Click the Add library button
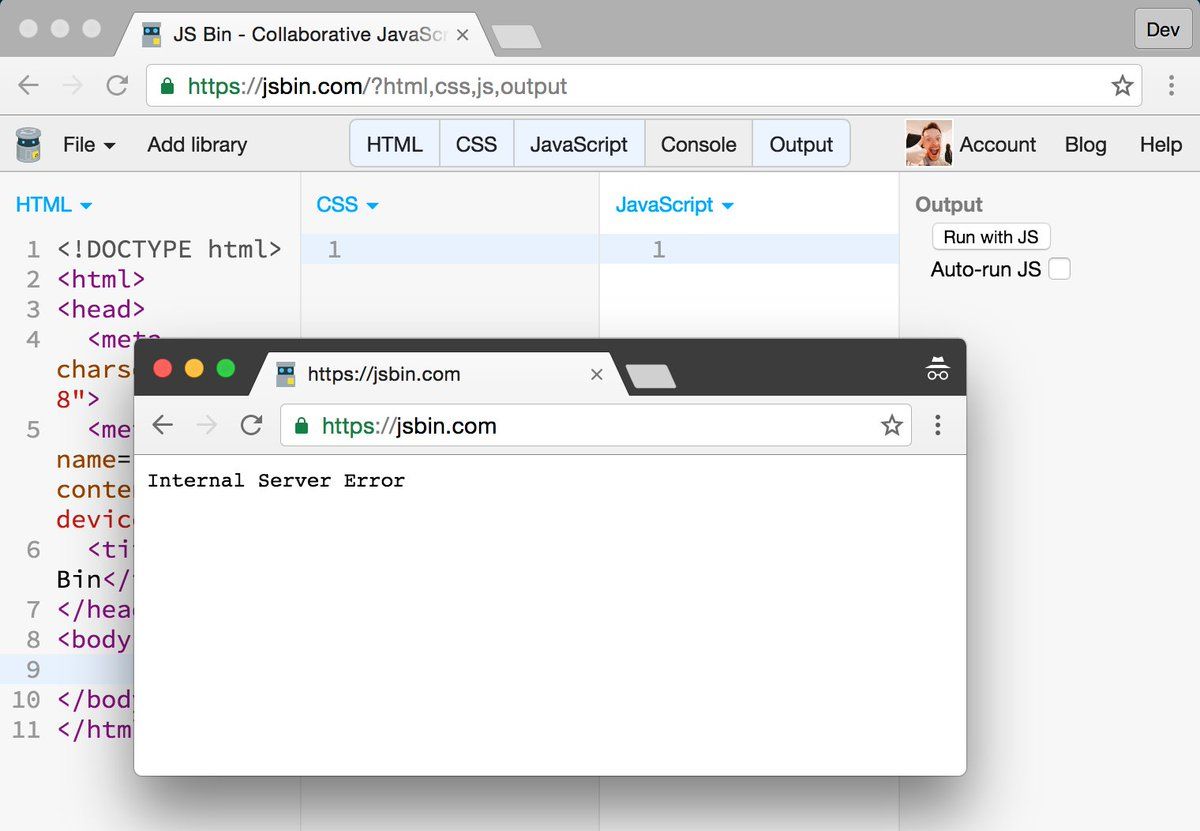Image resolution: width=1200 pixels, height=831 pixels. click(197, 144)
